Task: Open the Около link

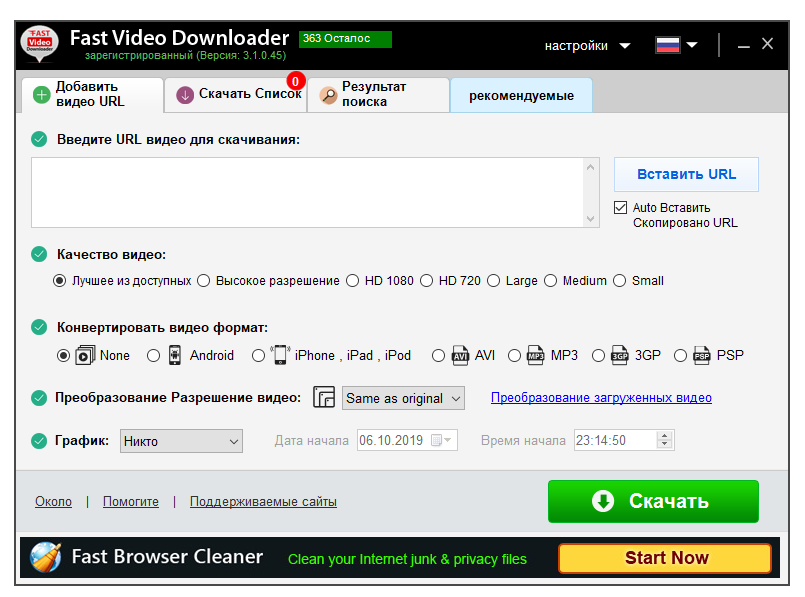Action: click(x=53, y=502)
